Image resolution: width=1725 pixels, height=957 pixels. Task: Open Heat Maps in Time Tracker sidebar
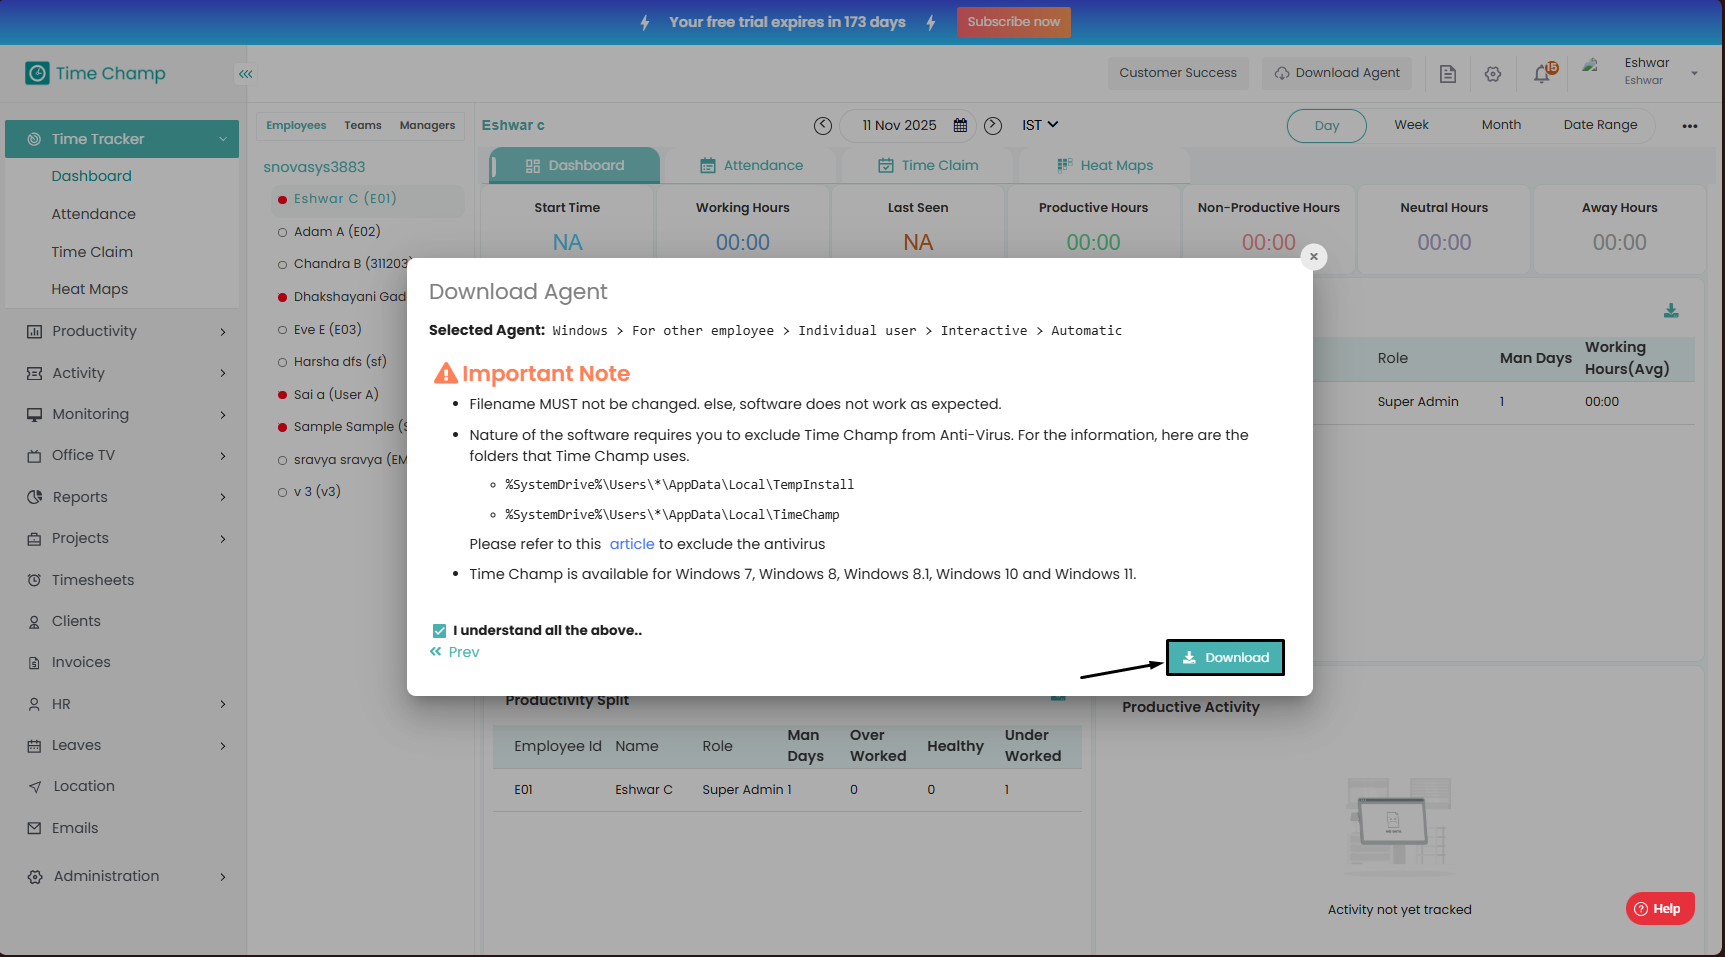point(90,289)
